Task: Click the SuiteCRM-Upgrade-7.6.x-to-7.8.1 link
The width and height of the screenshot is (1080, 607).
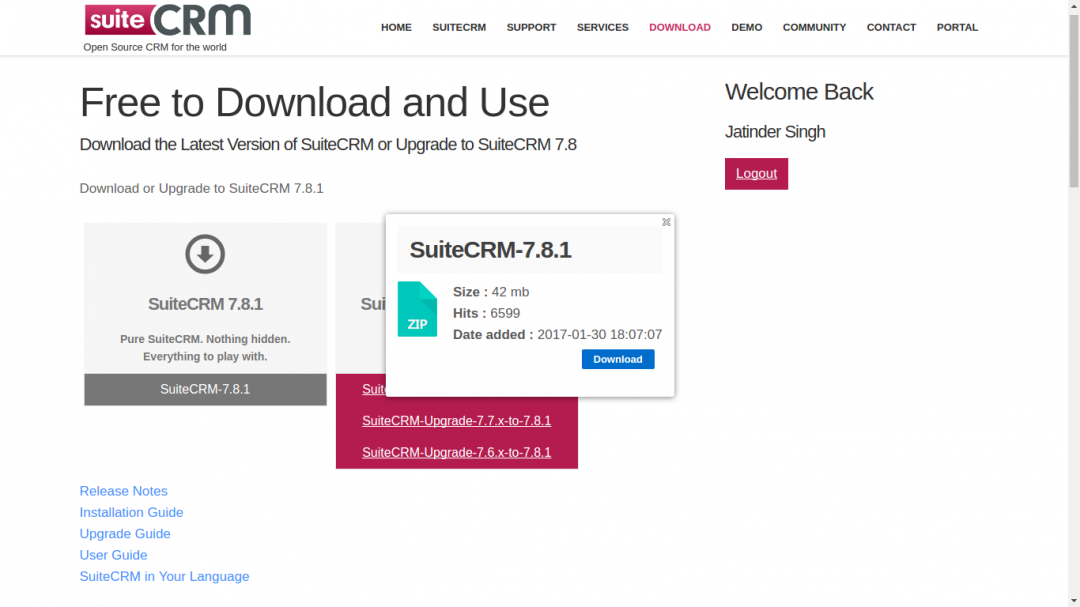Action: (x=456, y=452)
